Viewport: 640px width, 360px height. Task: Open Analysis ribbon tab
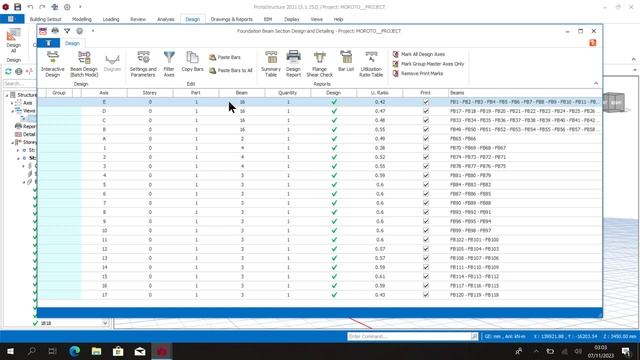pyautogui.click(x=166, y=19)
